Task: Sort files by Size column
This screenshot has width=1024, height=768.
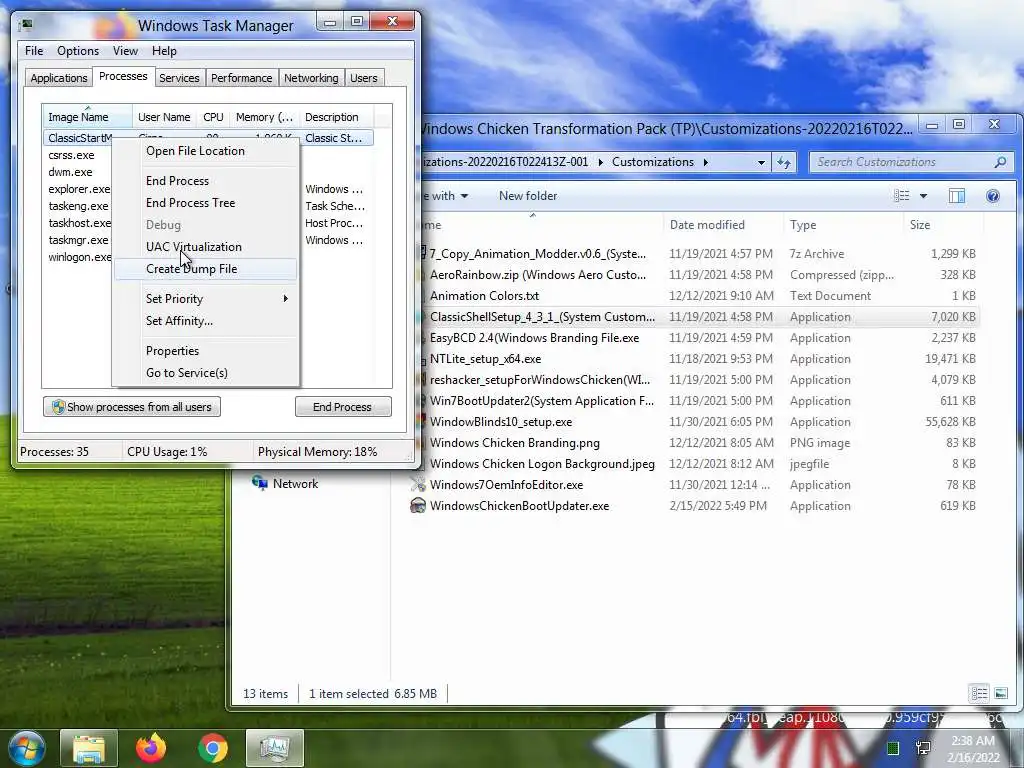Action: coord(944,225)
